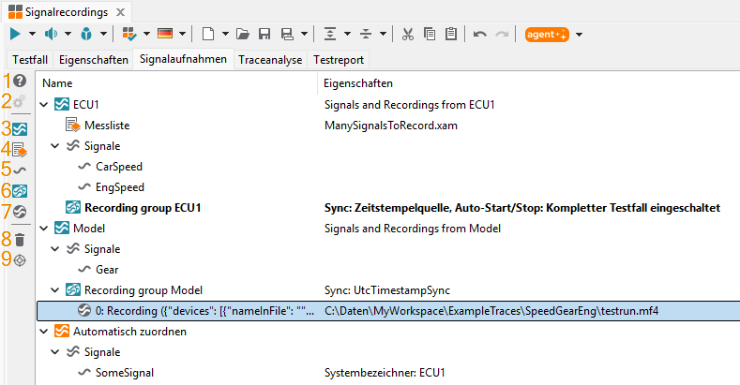
Task: Collapse the ECU1 tree node
Action: coord(44,105)
